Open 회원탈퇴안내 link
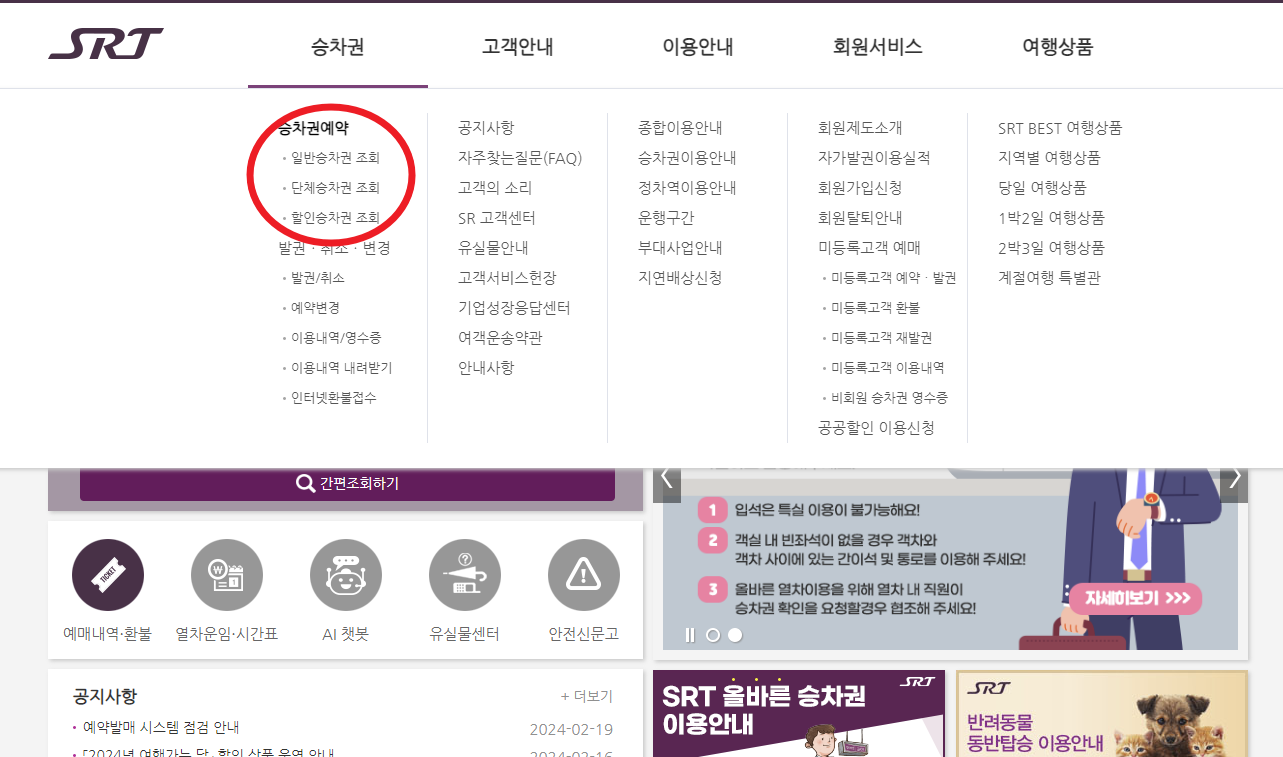This screenshot has height=757, width=1283. click(860, 218)
